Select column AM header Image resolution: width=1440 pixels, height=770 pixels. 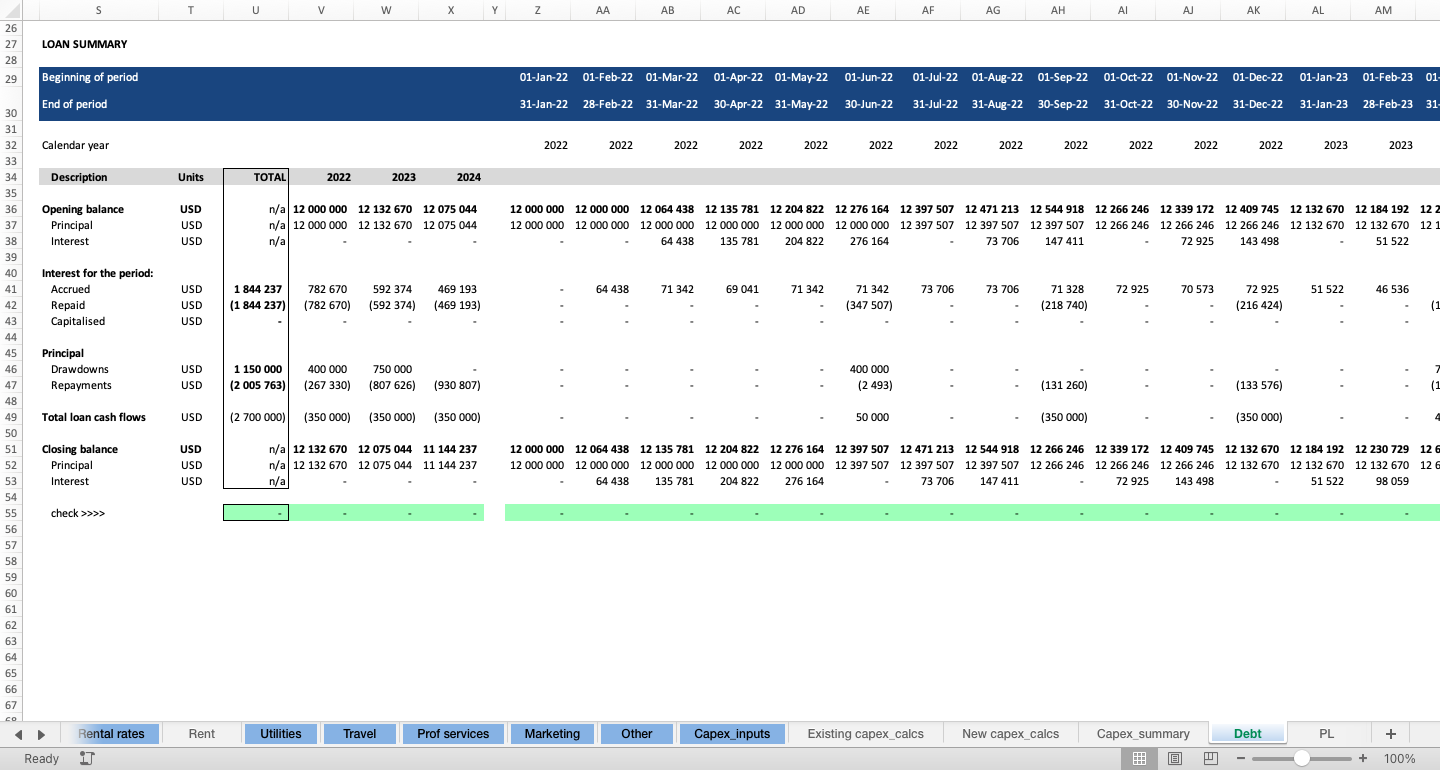1383,9
